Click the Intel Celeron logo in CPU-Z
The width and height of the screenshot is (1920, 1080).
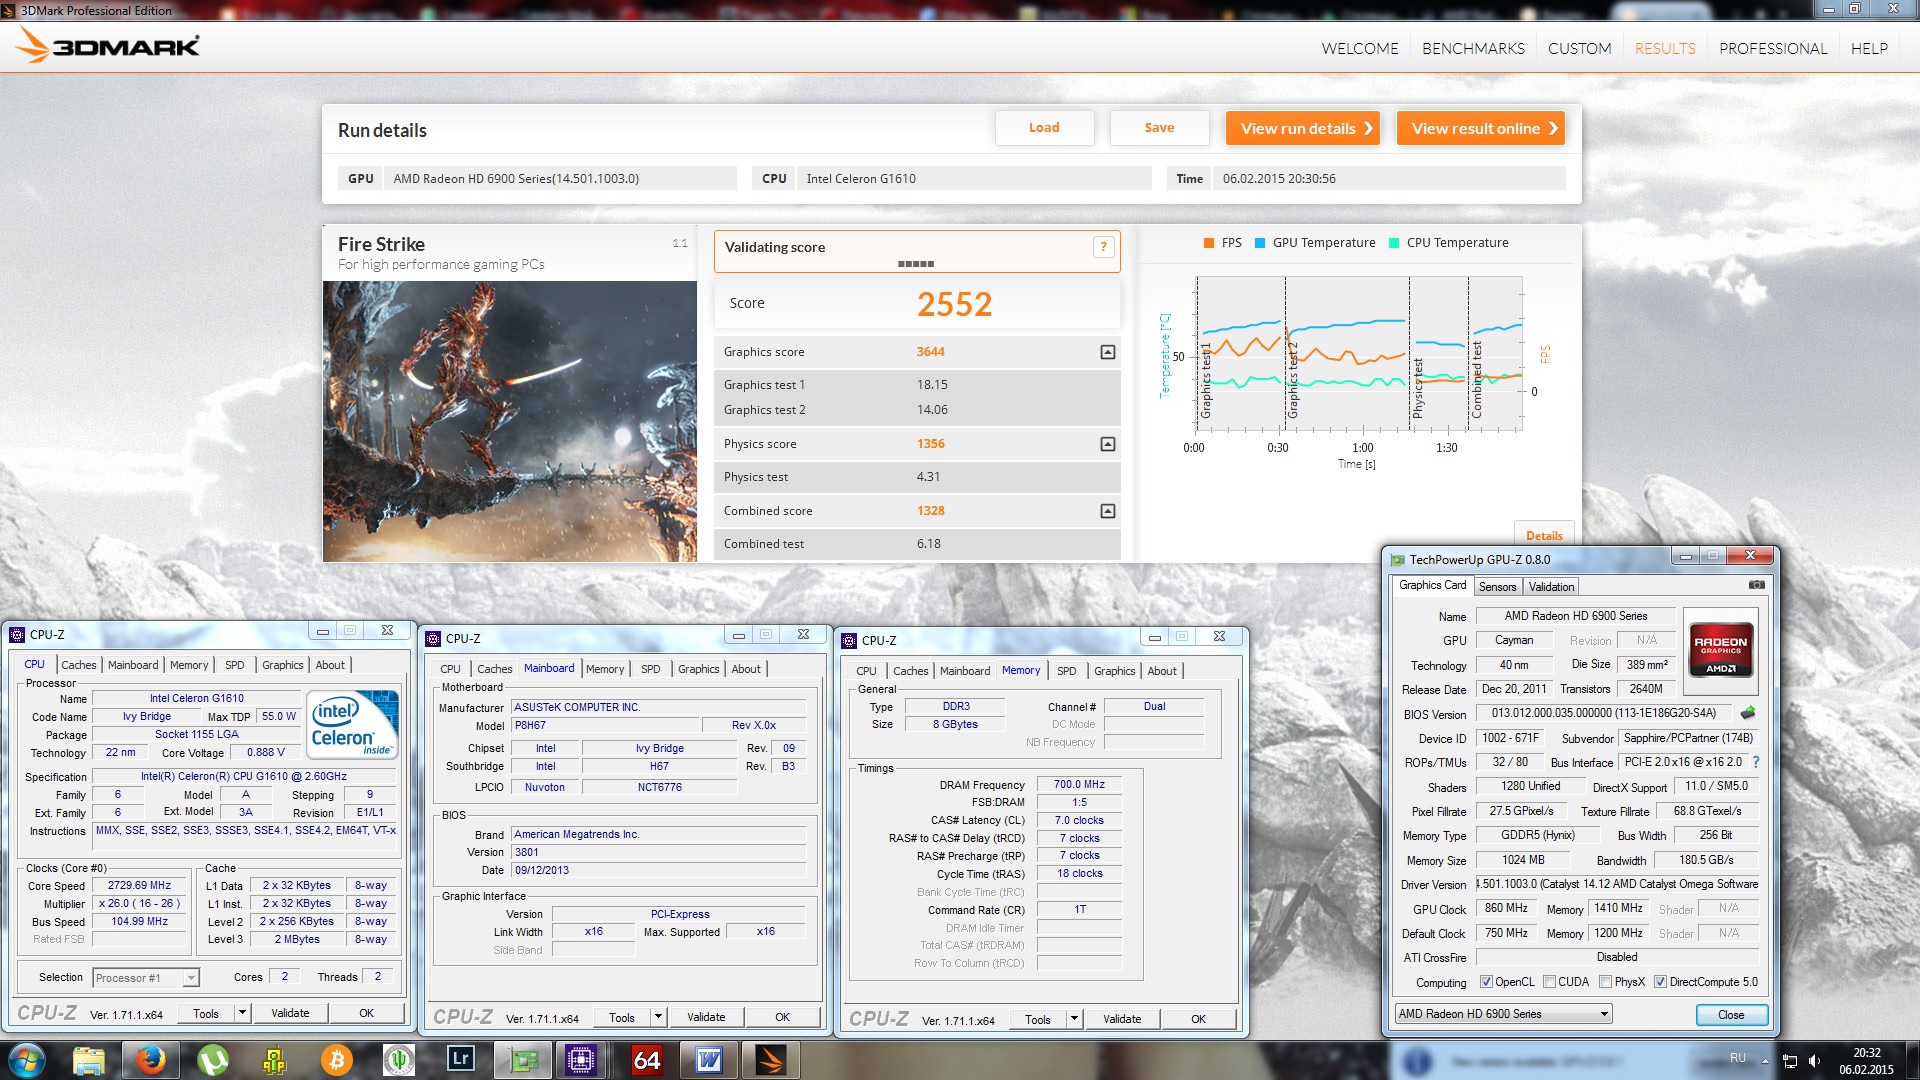(352, 725)
